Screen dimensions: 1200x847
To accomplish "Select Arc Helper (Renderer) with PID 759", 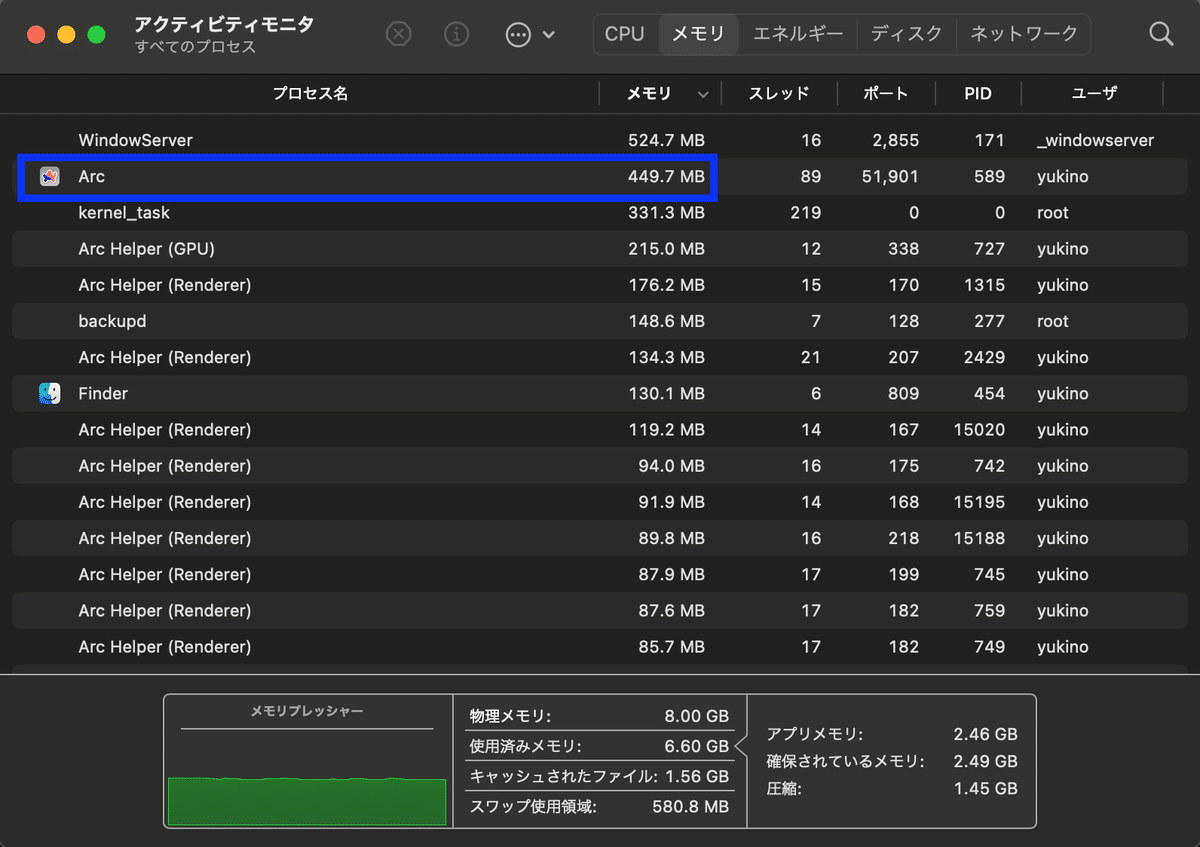I will (600, 611).
